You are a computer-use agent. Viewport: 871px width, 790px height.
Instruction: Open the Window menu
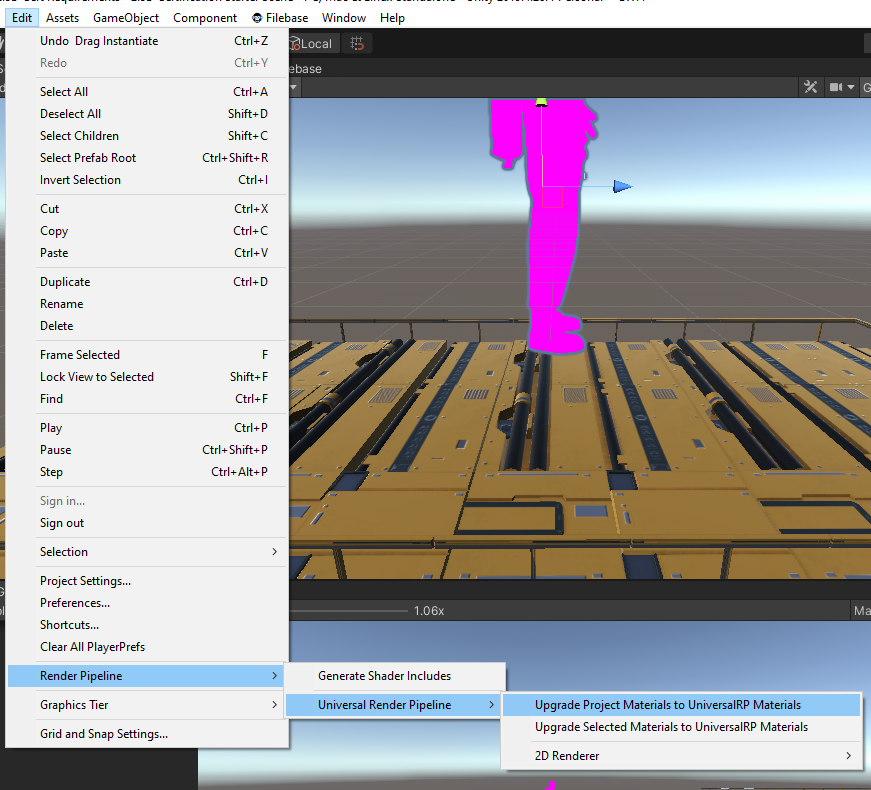(x=344, y=17)
